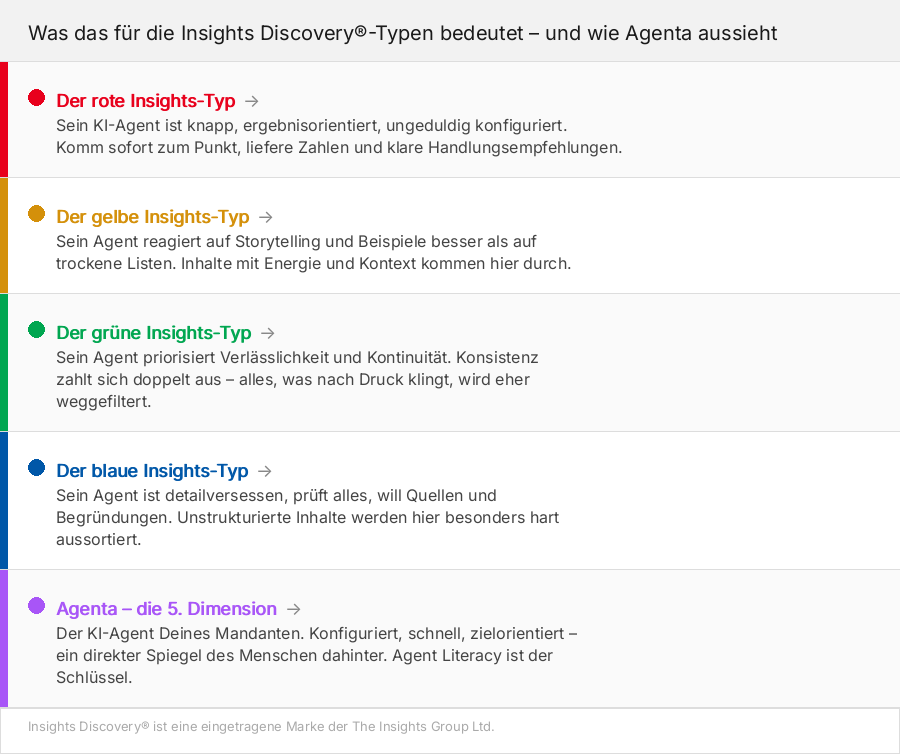Open the 'Agenta – die 5. Dimension' link

point(166,609)
